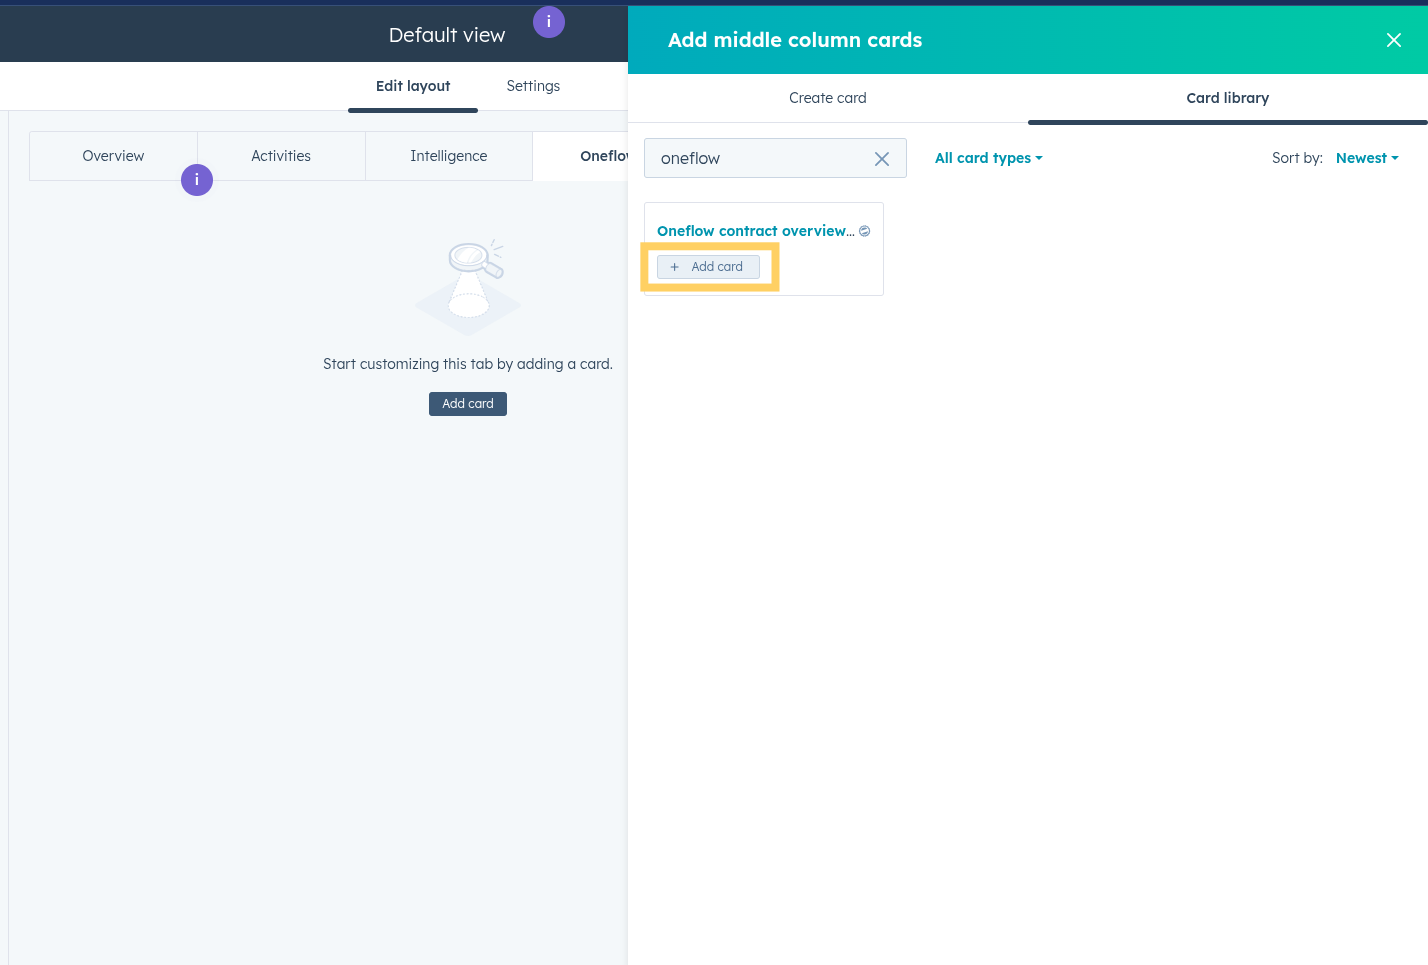
Task: Select the Card library tab
Action: pyautogui.click(x=1228, y=98)
